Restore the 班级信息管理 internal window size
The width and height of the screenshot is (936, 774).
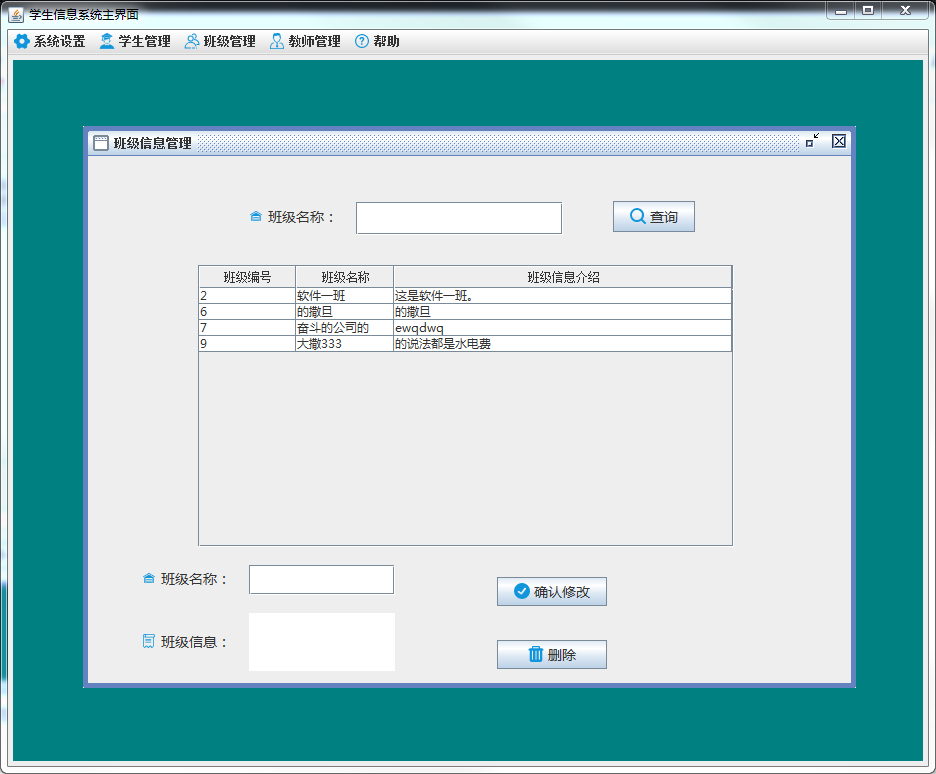coord(812,142)
